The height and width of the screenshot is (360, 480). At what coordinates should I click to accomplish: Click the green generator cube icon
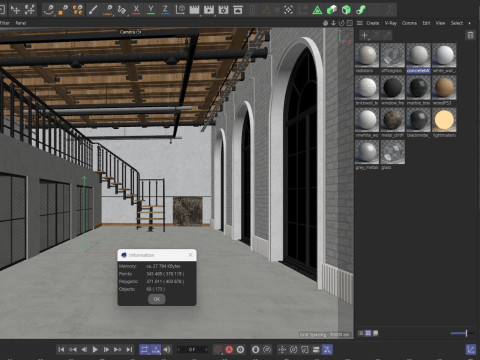click(346, 10)
